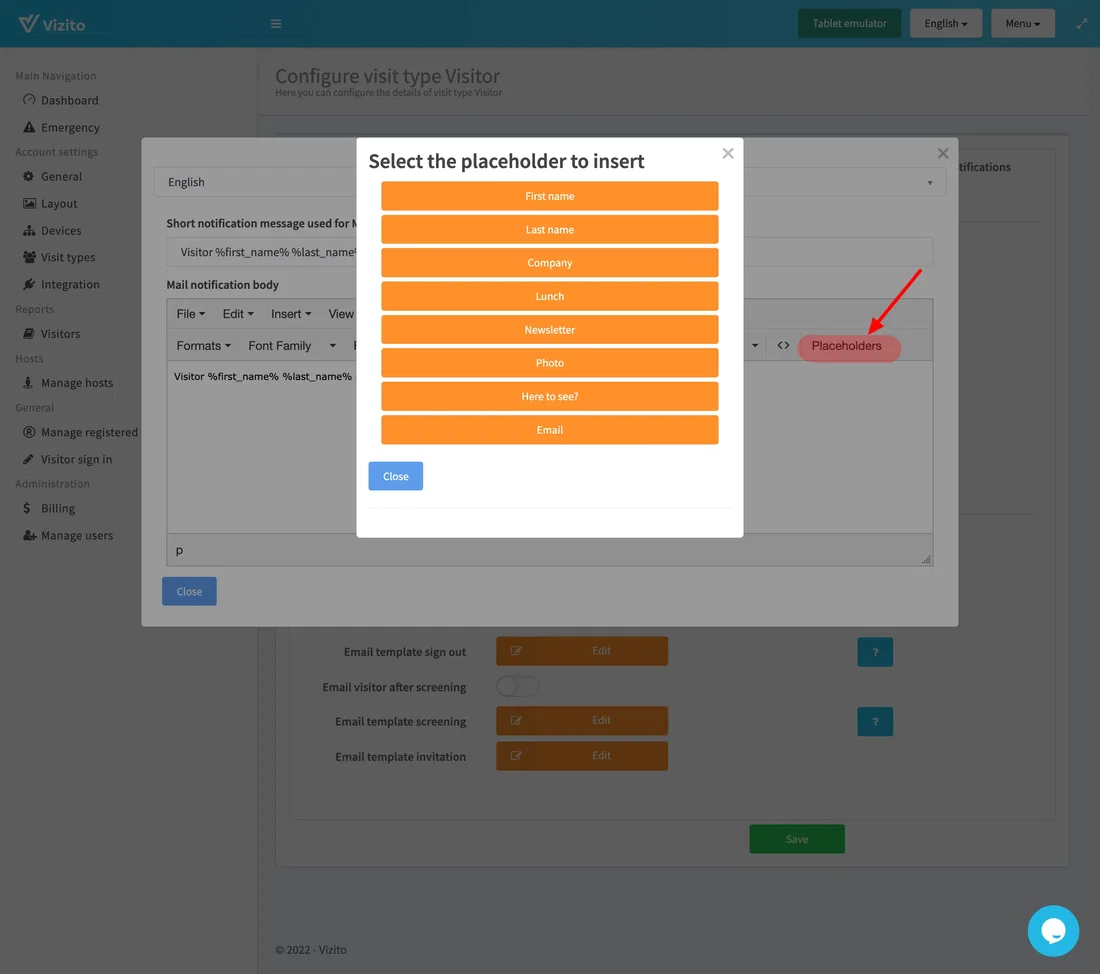This screenshot has width=1100, height=974.
Task: Enable Email visitor after screening
Action: pyautogui.click(x=517, y=686)
